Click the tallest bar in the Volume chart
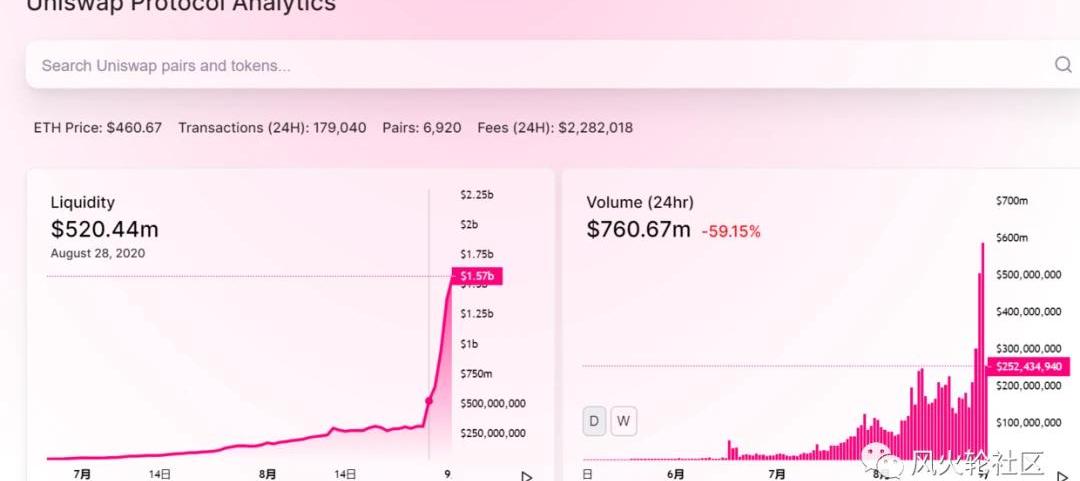1080x481 pixels. [983, 350]
